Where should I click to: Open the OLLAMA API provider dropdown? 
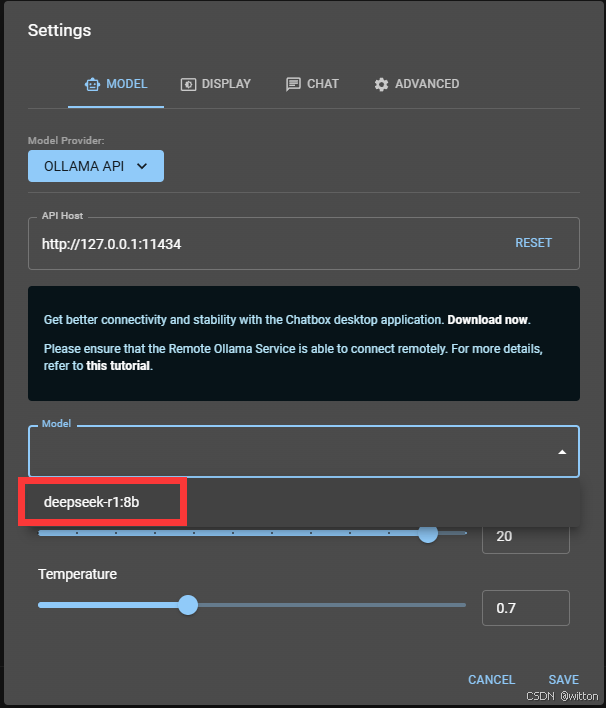pyautogui.click(x=96, y=166)
